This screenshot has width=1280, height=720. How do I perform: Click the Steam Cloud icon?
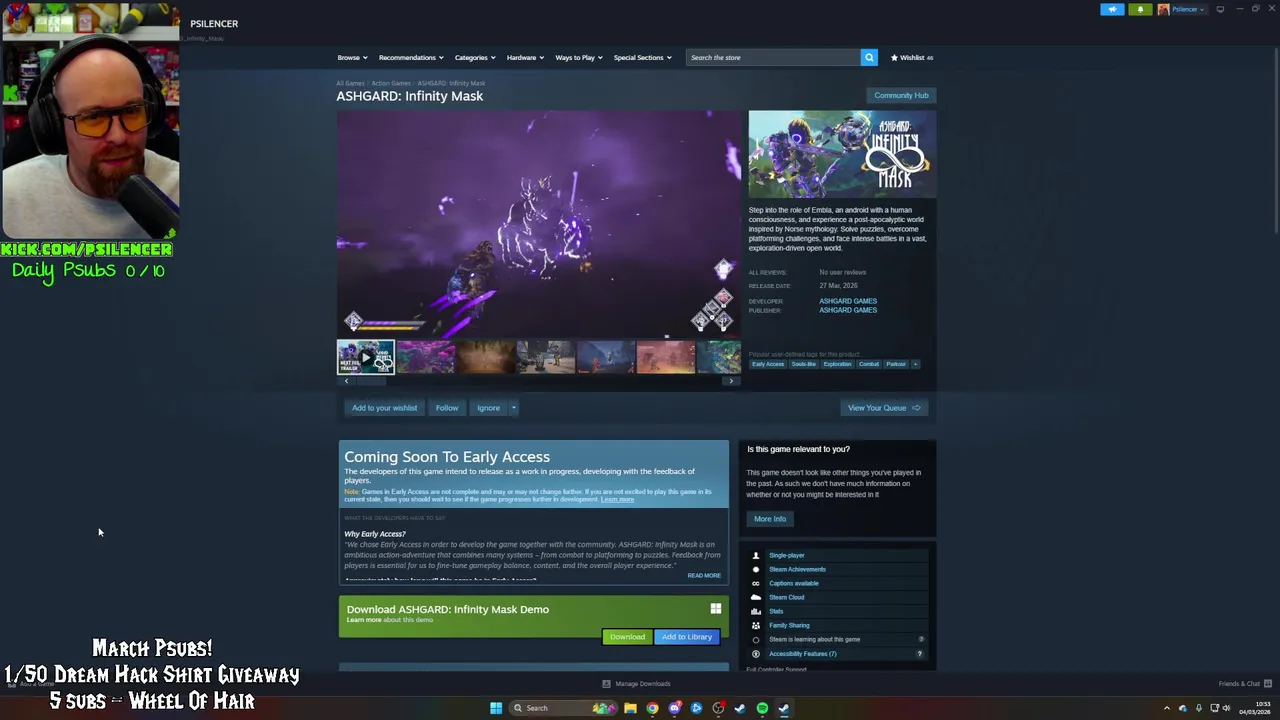(x=756, y=597)
